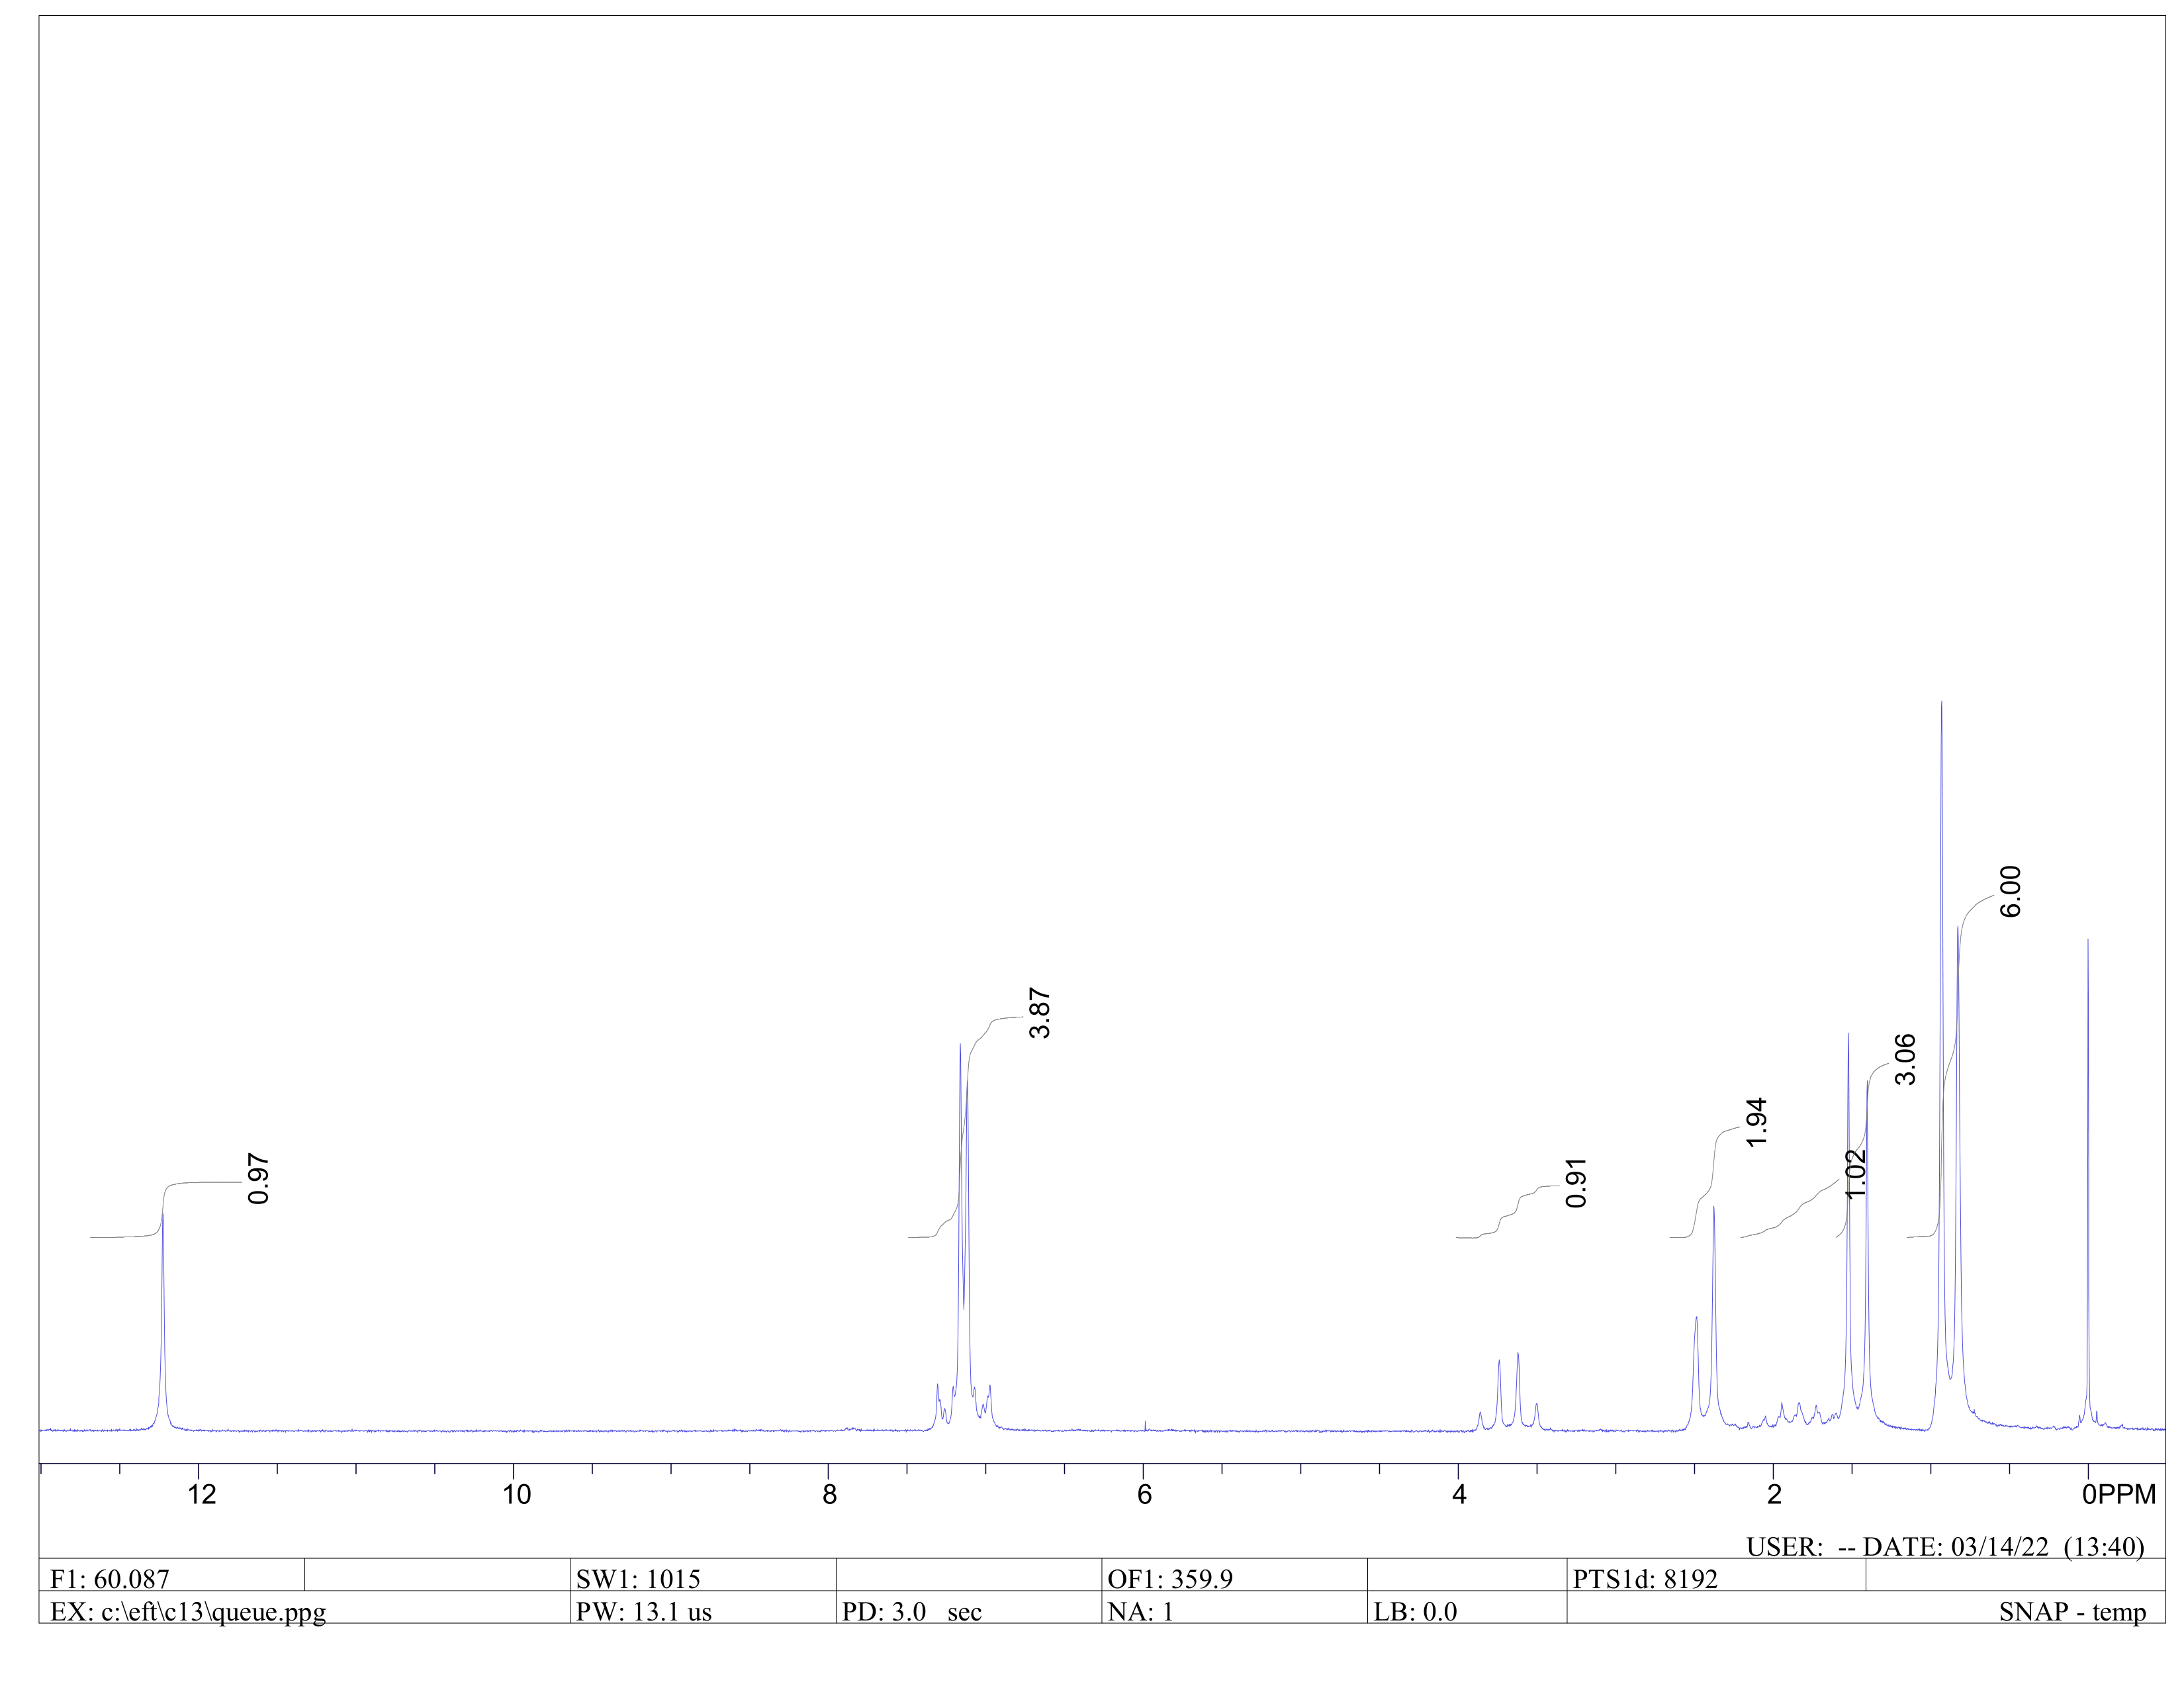Click the 0.91 integration label
Image resolution: width=2184 pixels, height=1688 pixels.
pos(1575,1183)
